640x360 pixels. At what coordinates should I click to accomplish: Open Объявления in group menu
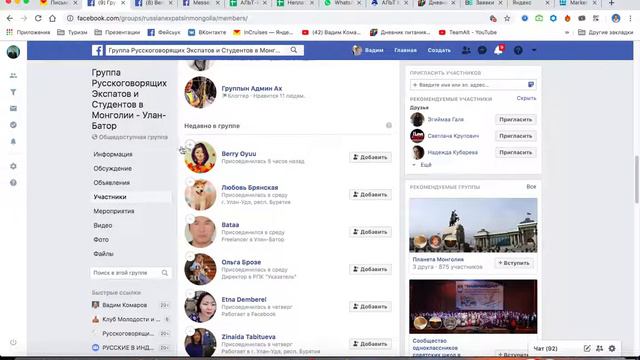(111, 183)
